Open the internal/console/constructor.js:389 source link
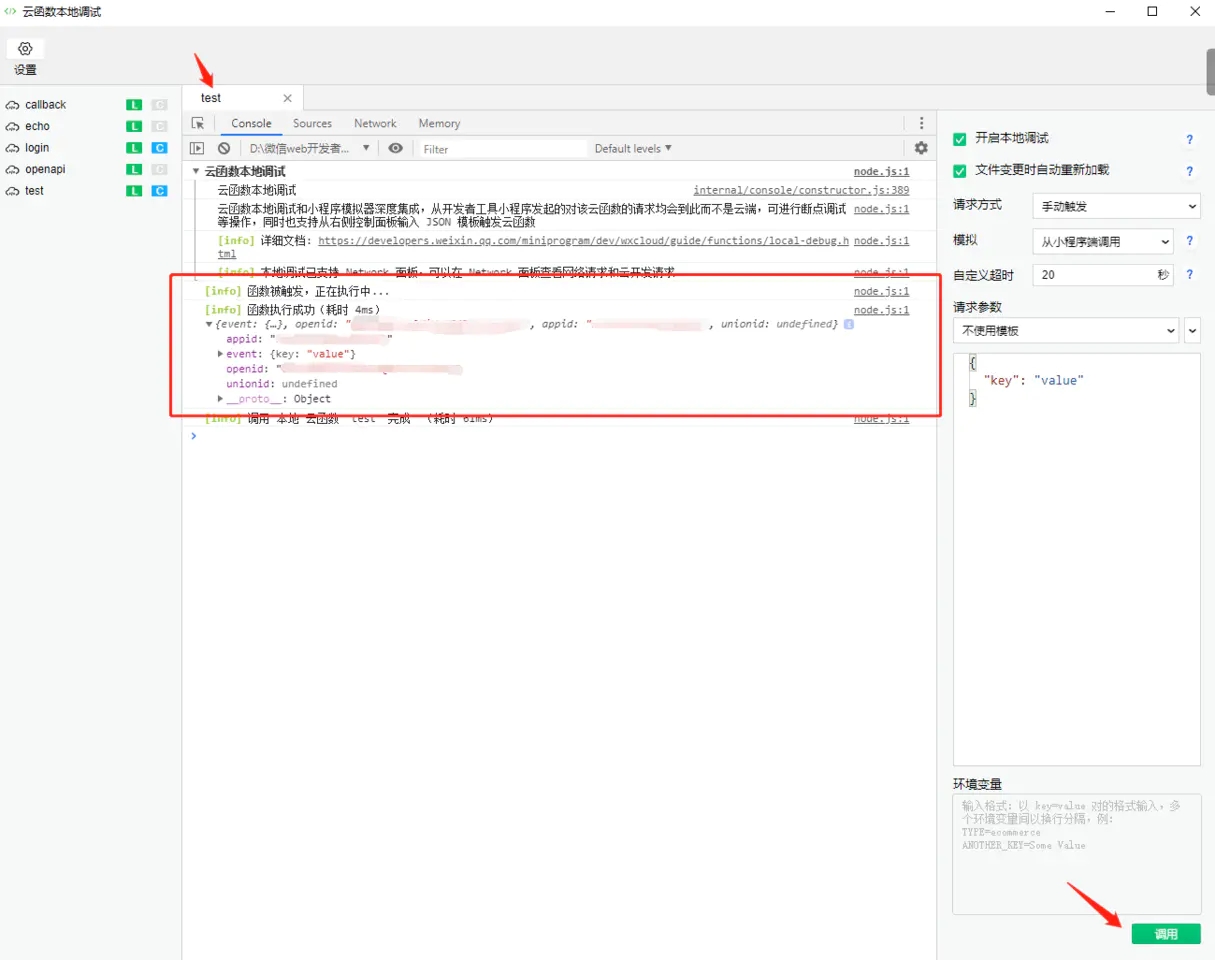The width and height of the screenshot is (1215, 960). coord(801,190)
